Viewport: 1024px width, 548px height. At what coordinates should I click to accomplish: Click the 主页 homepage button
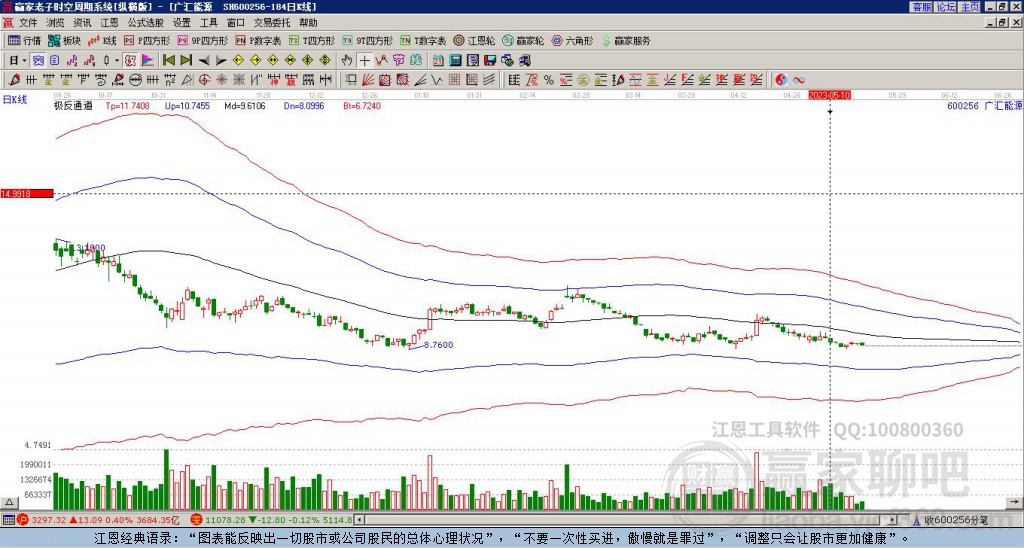[x=970, y=7]
